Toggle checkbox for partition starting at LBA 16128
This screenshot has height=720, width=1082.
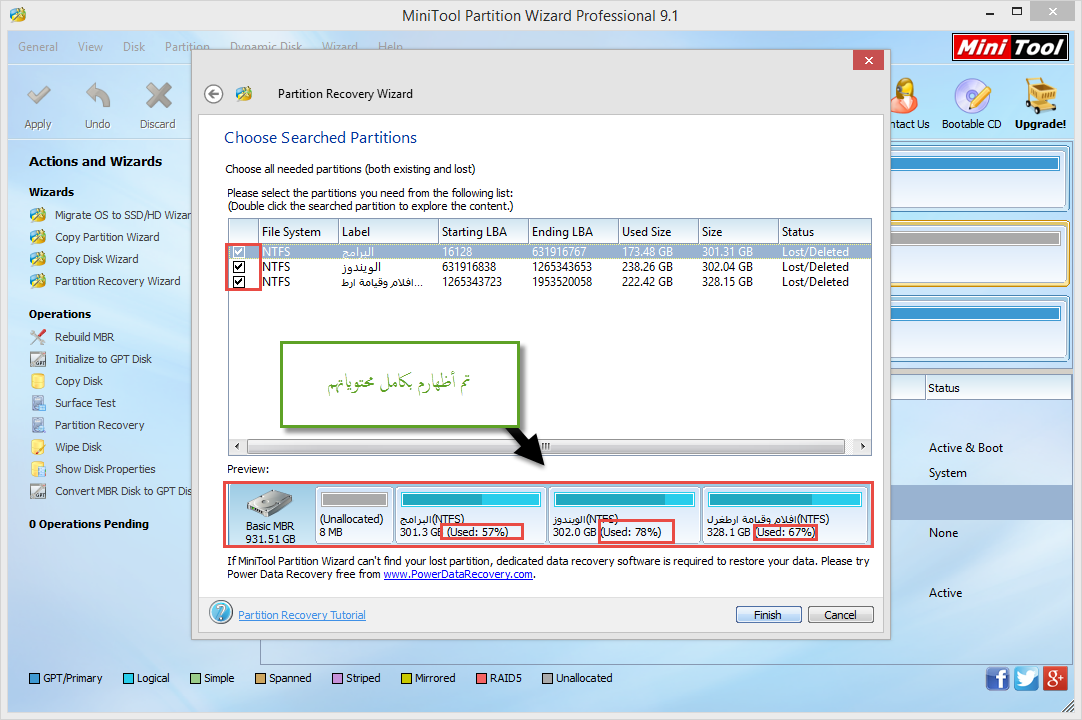pos(239,252)
